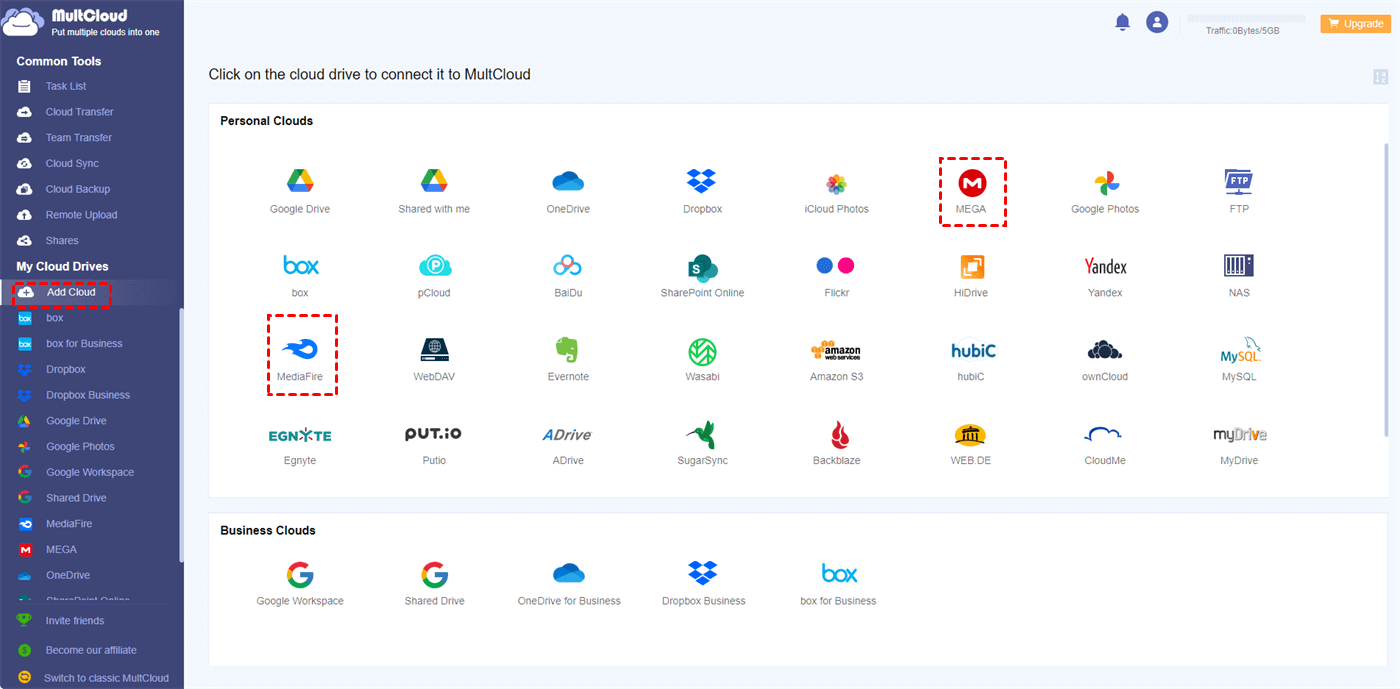The height and width of the screenshot is (689, 1400).
Task: Open the user account avatar
Action: coord(1157,22)
